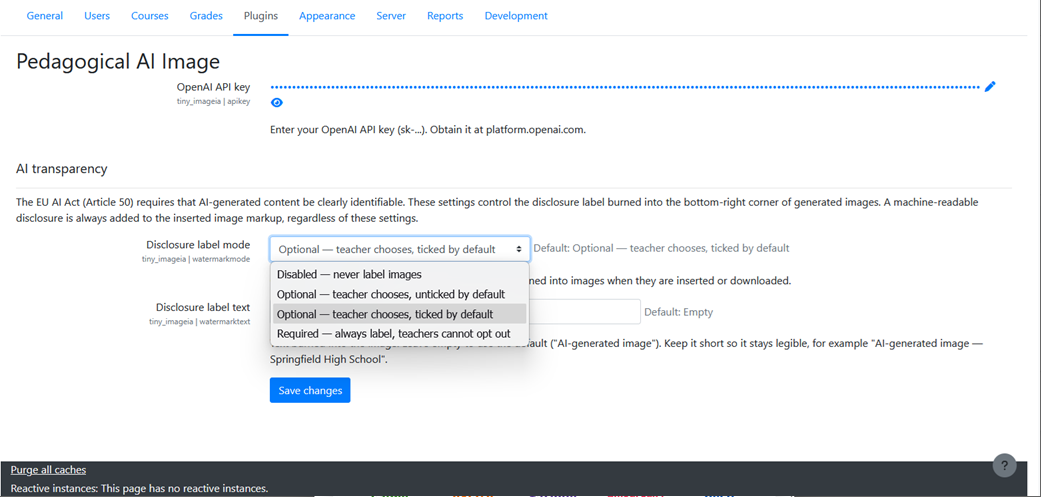This screenshot has height=497, width=1041.
Task: Select highlighted 'ticked by default' list option
Action: pos(399,314)
